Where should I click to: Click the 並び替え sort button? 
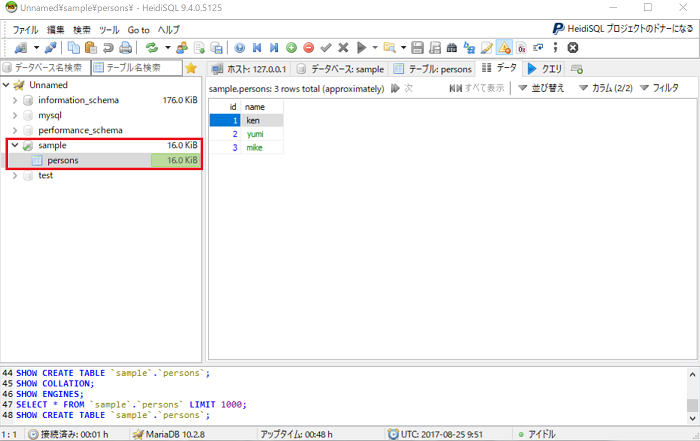541,88
